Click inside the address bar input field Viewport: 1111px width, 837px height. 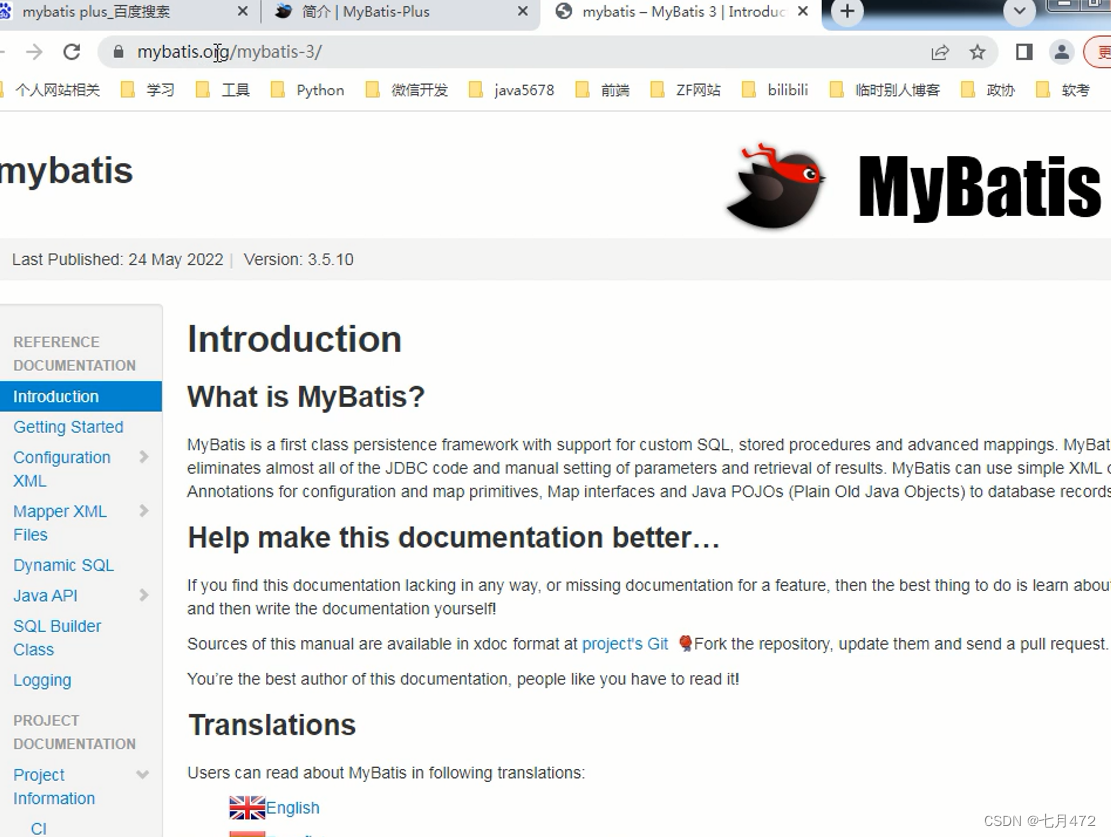[x=300, y=51]
